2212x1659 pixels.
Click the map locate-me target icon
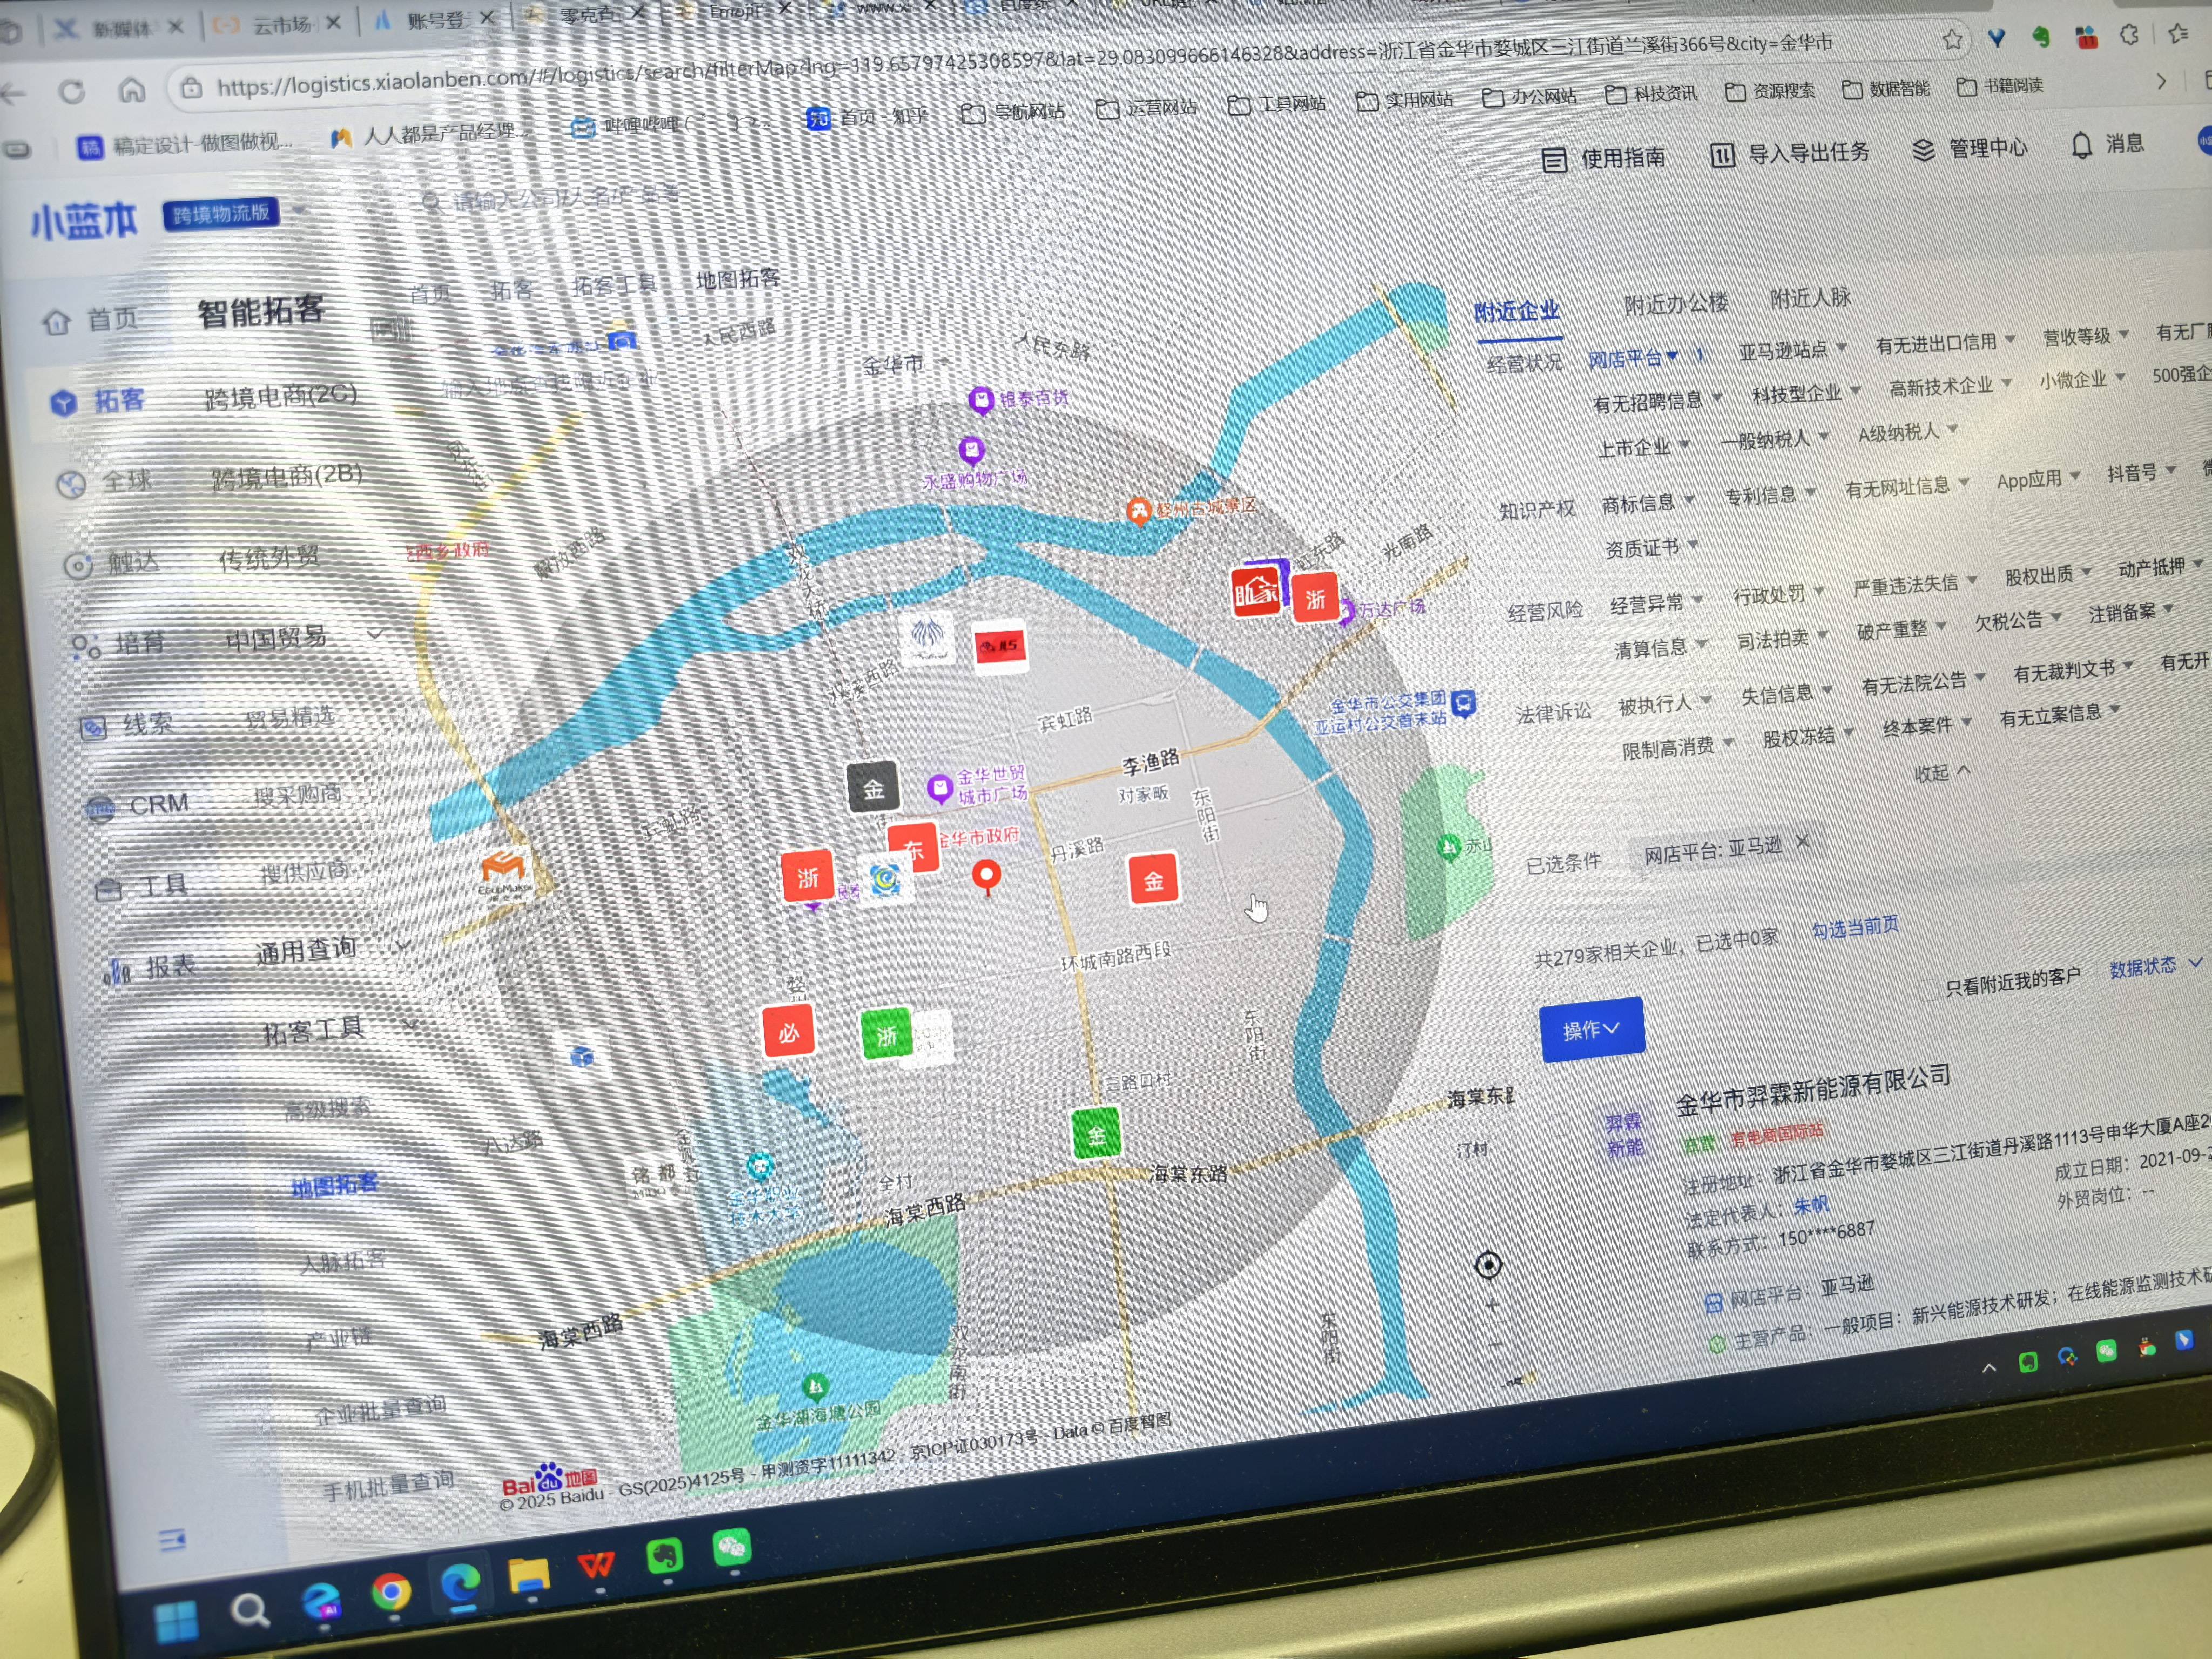pos(1488,1265)
